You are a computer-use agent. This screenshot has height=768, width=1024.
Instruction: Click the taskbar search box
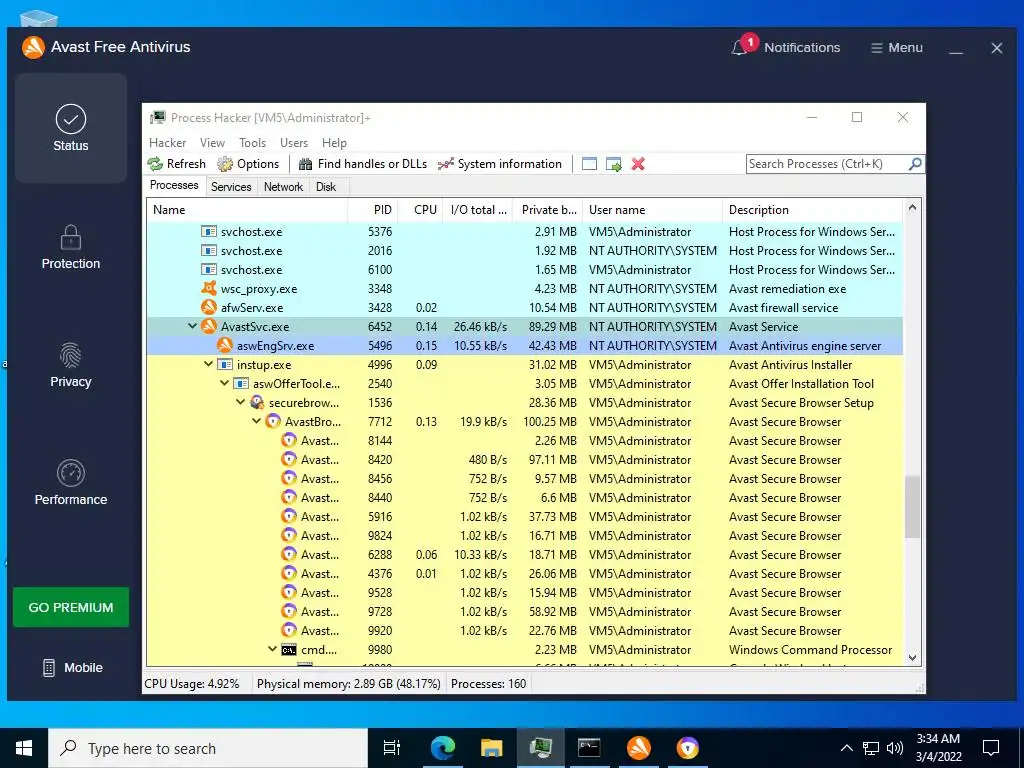click(x=208, y=748)
